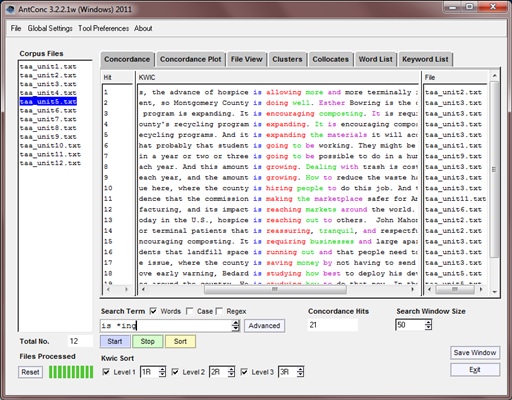Select taa_unit1.txt in Corpus Files
This screenshot has width=512, height=400.
48,67
